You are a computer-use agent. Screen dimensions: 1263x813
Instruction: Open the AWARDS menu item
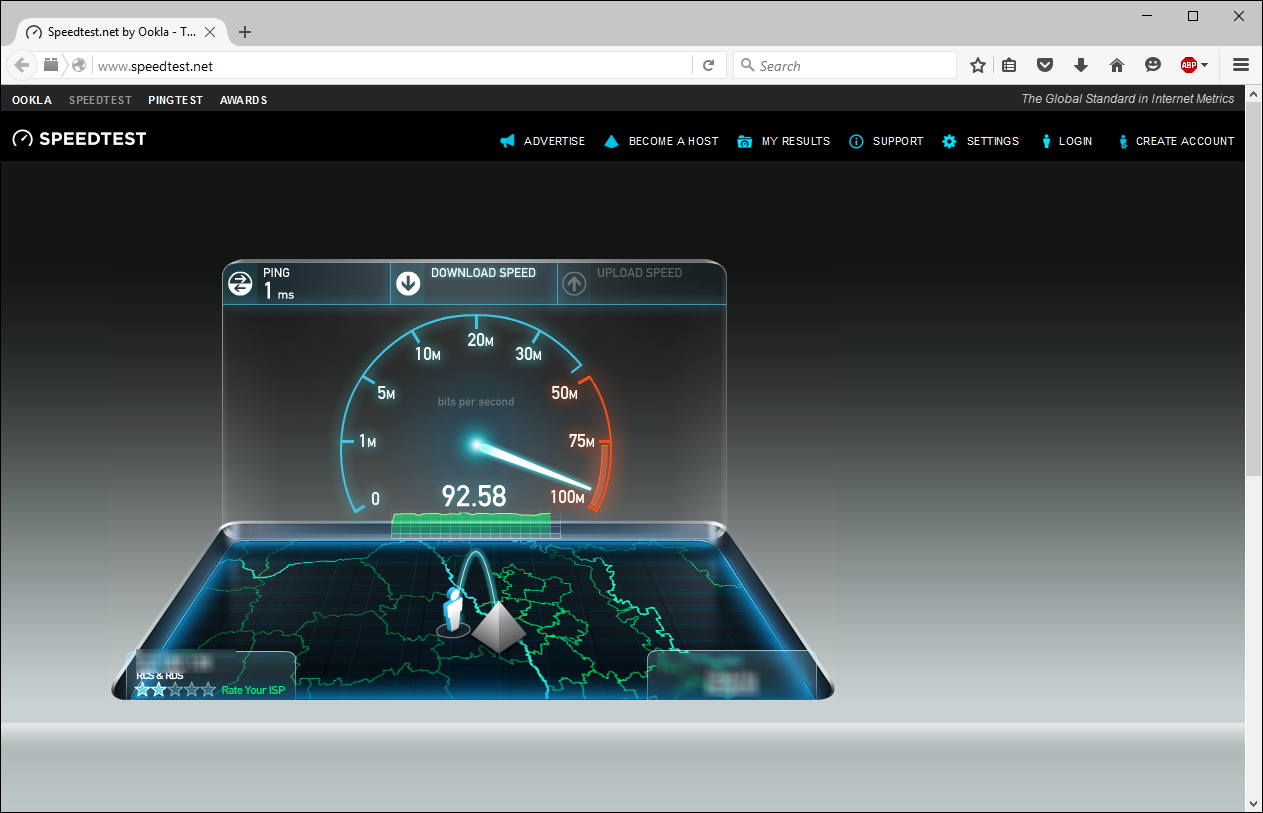(243, 100)
